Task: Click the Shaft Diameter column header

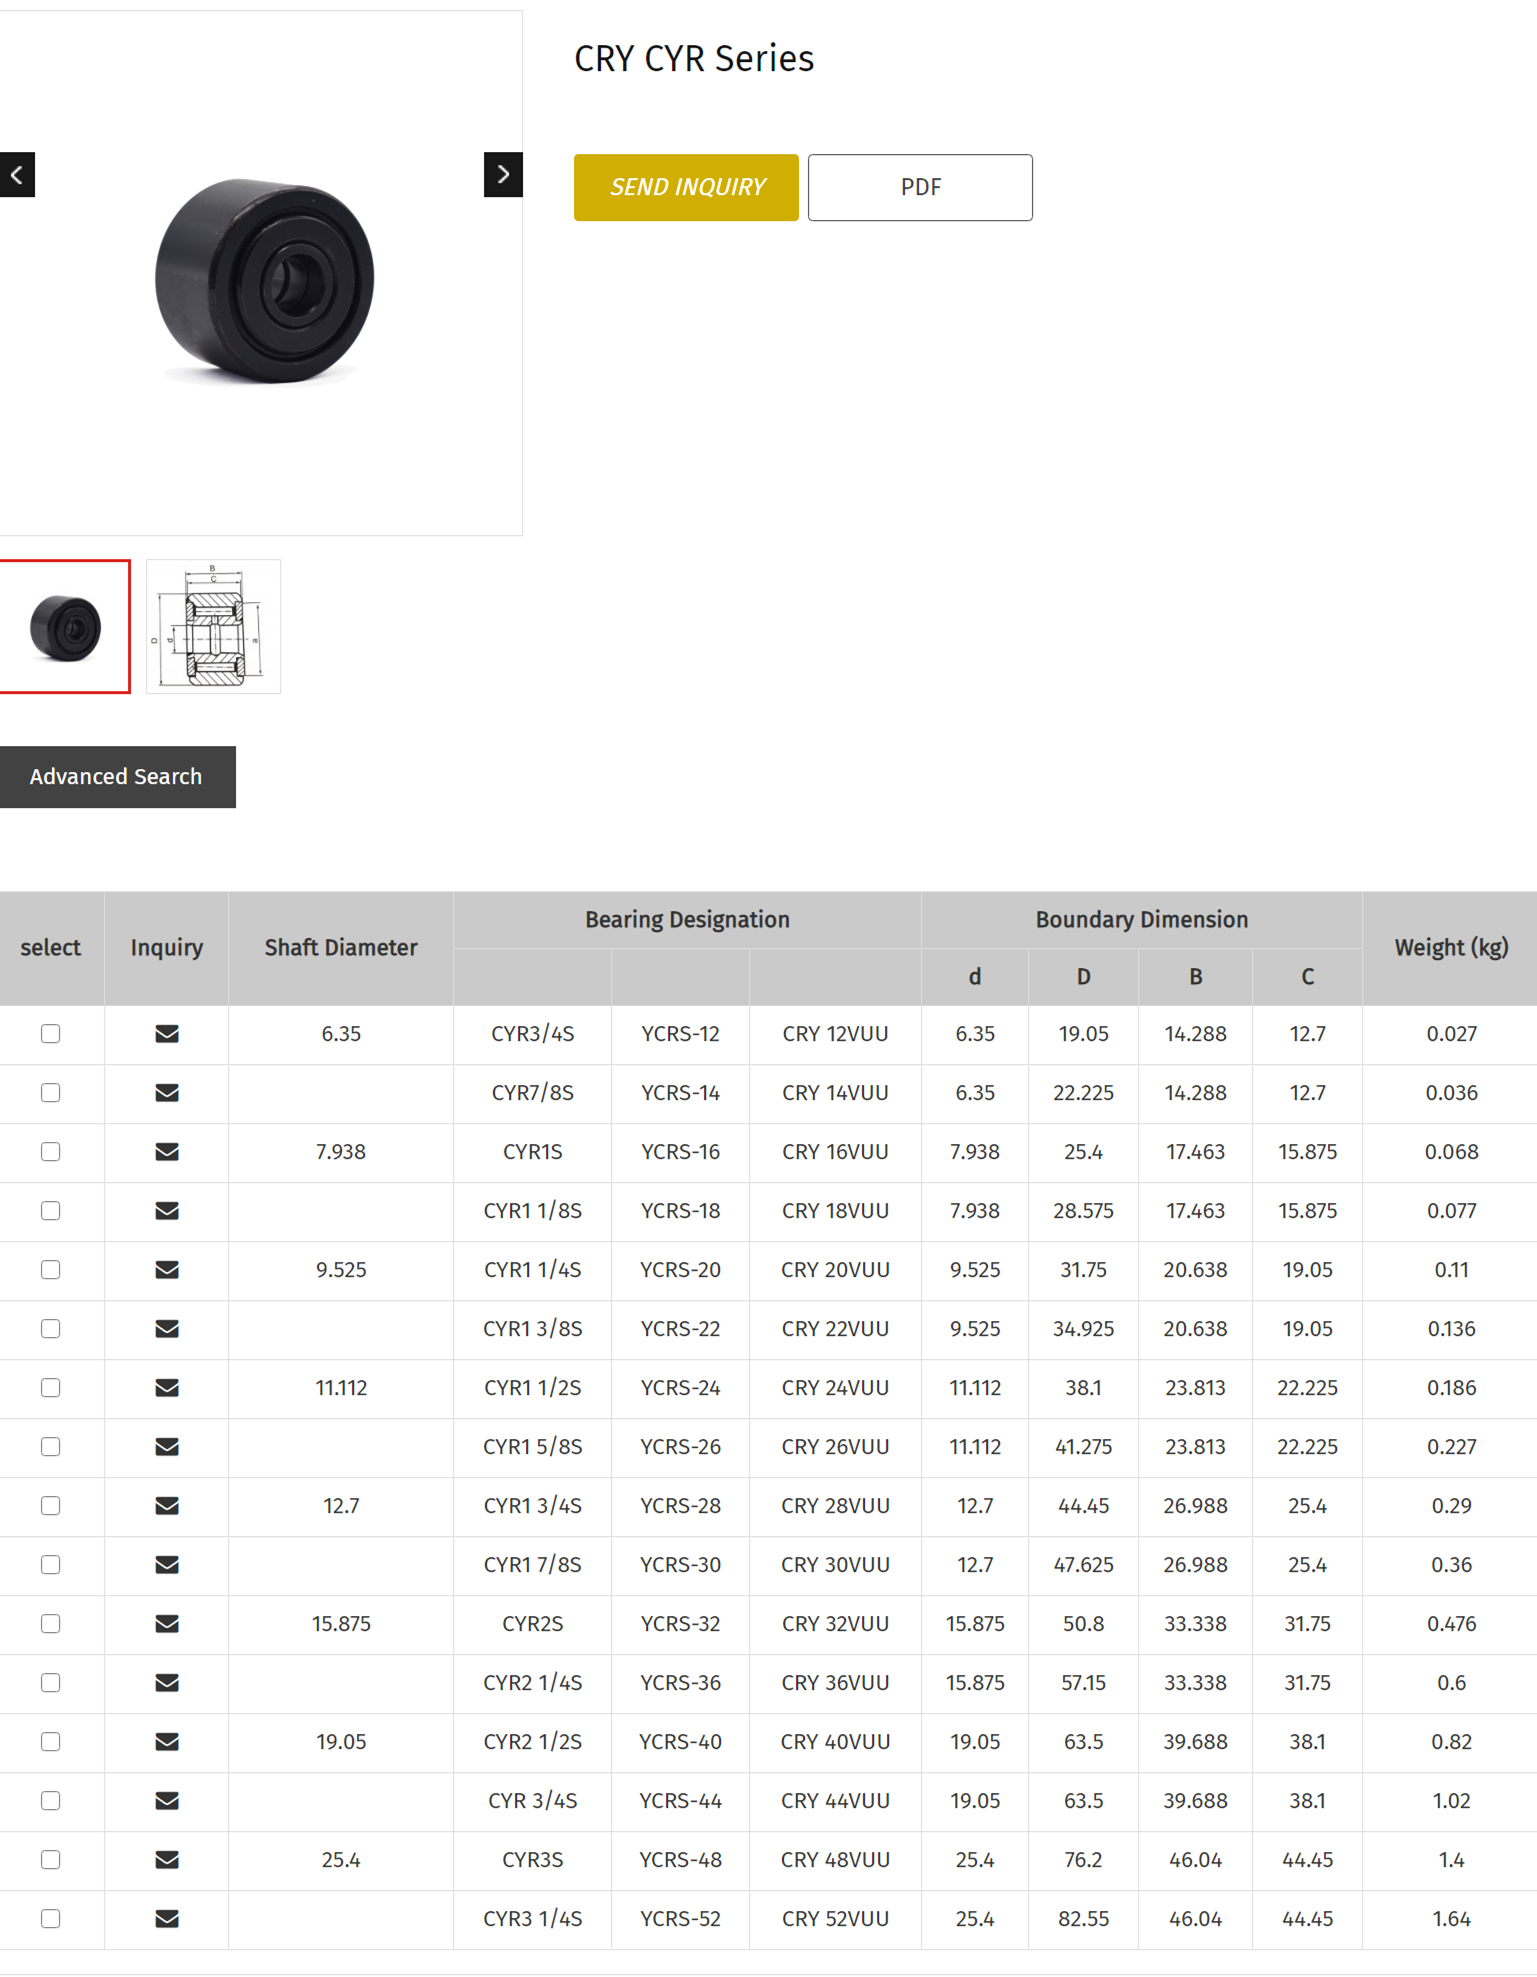Action: 341,948
